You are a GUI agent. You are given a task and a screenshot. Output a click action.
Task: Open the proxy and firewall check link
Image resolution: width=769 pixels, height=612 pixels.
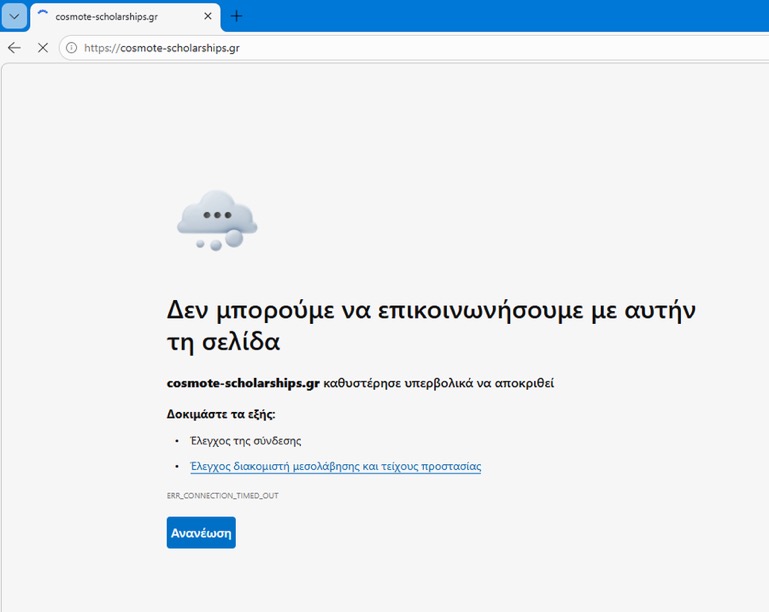point(335,466)
